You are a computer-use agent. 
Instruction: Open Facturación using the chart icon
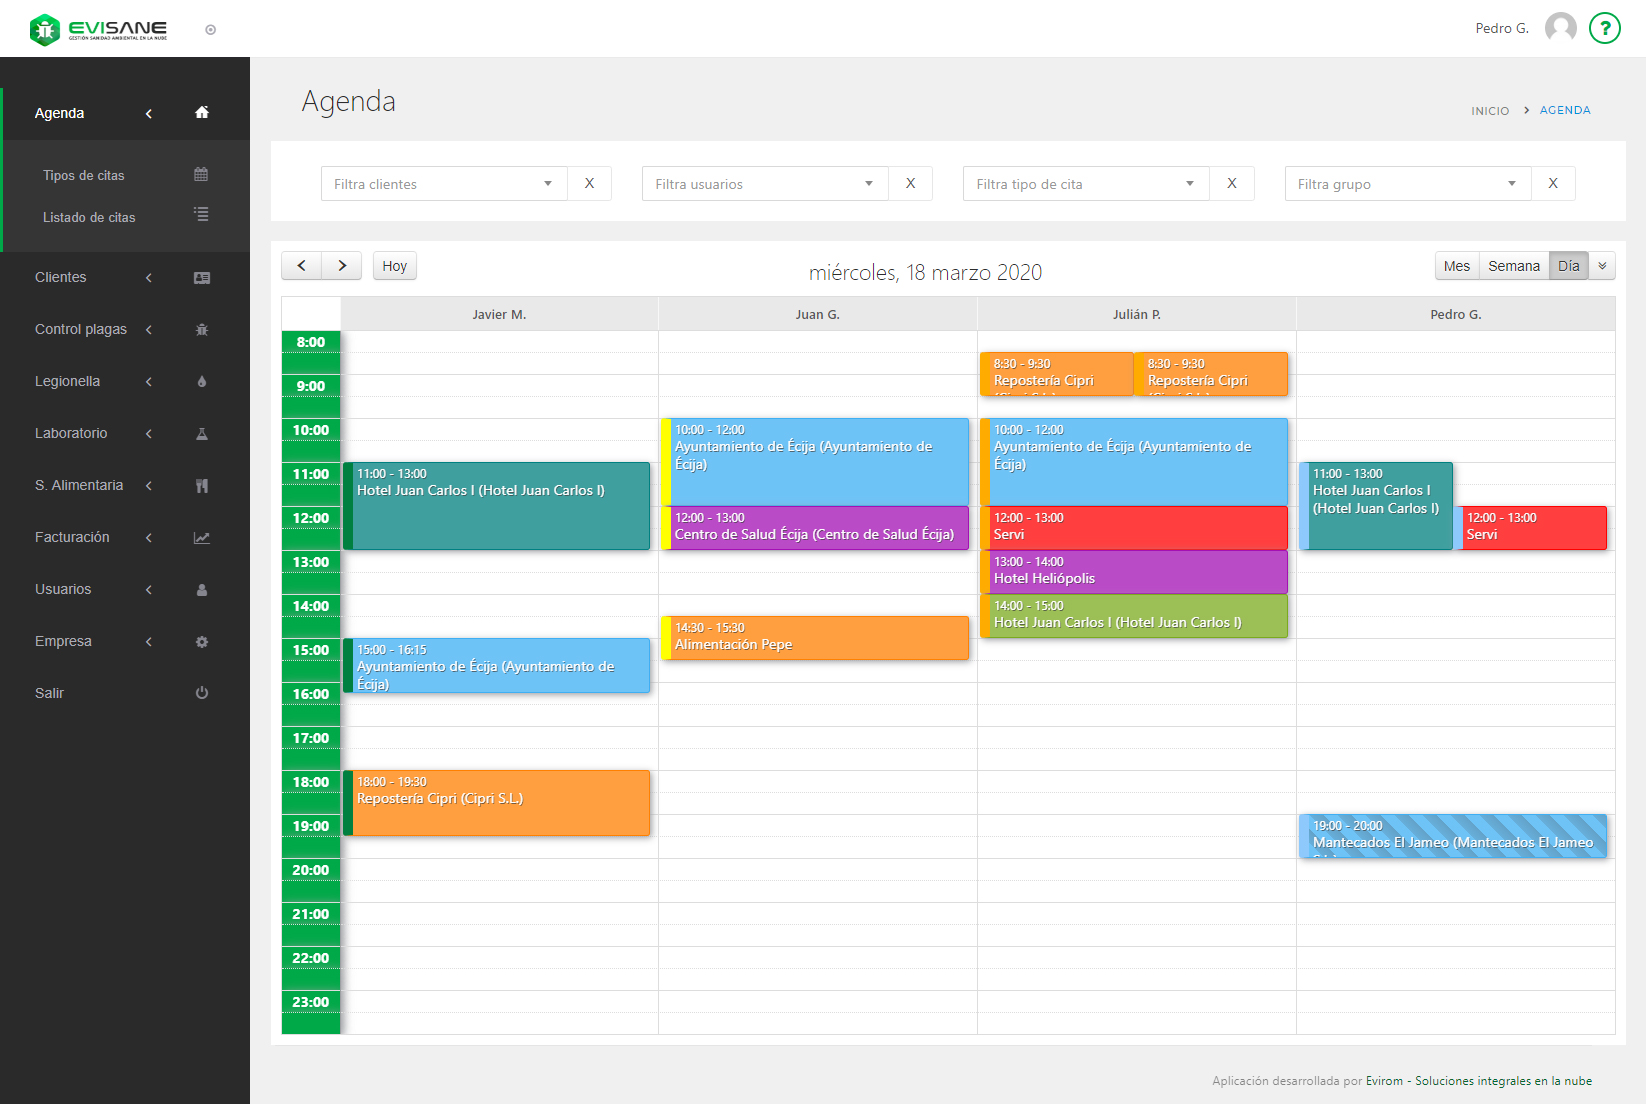(202, 537)
